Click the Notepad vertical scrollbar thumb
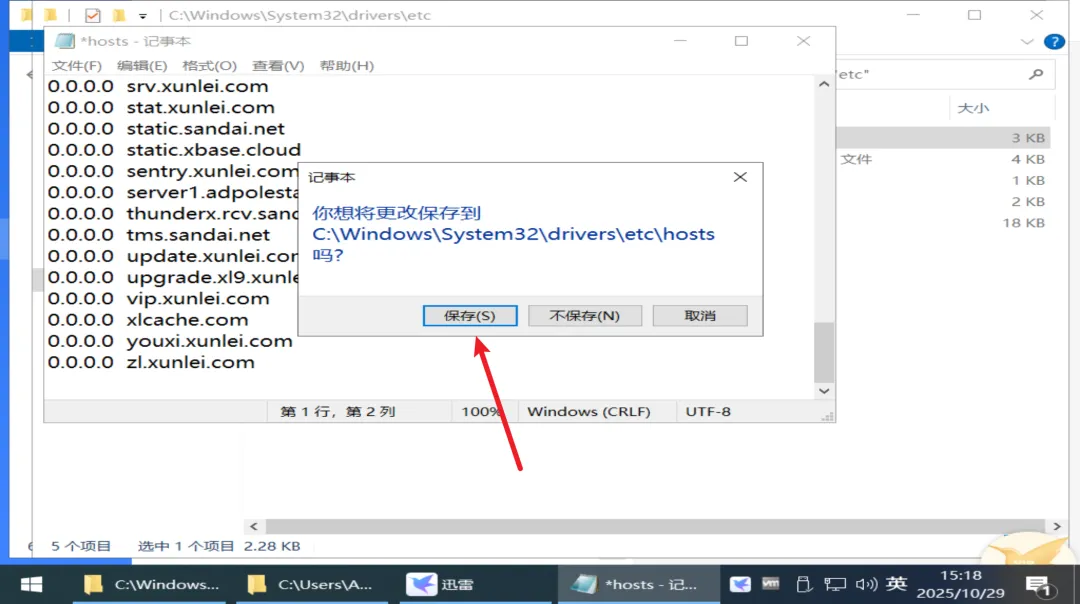 pyautogui.click(x=824, y=352)
